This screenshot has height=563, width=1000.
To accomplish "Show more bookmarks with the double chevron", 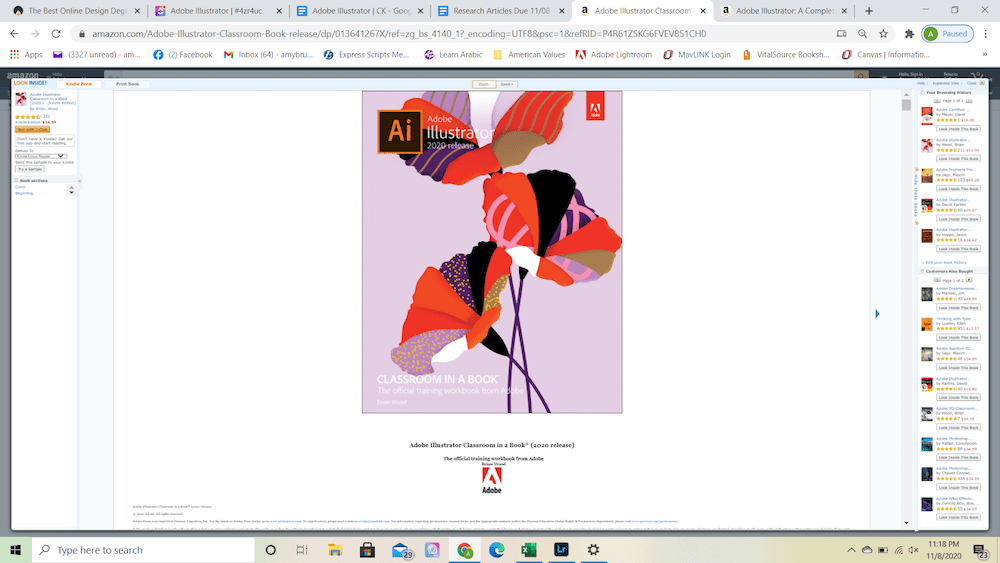I will (x=985, y=55).
